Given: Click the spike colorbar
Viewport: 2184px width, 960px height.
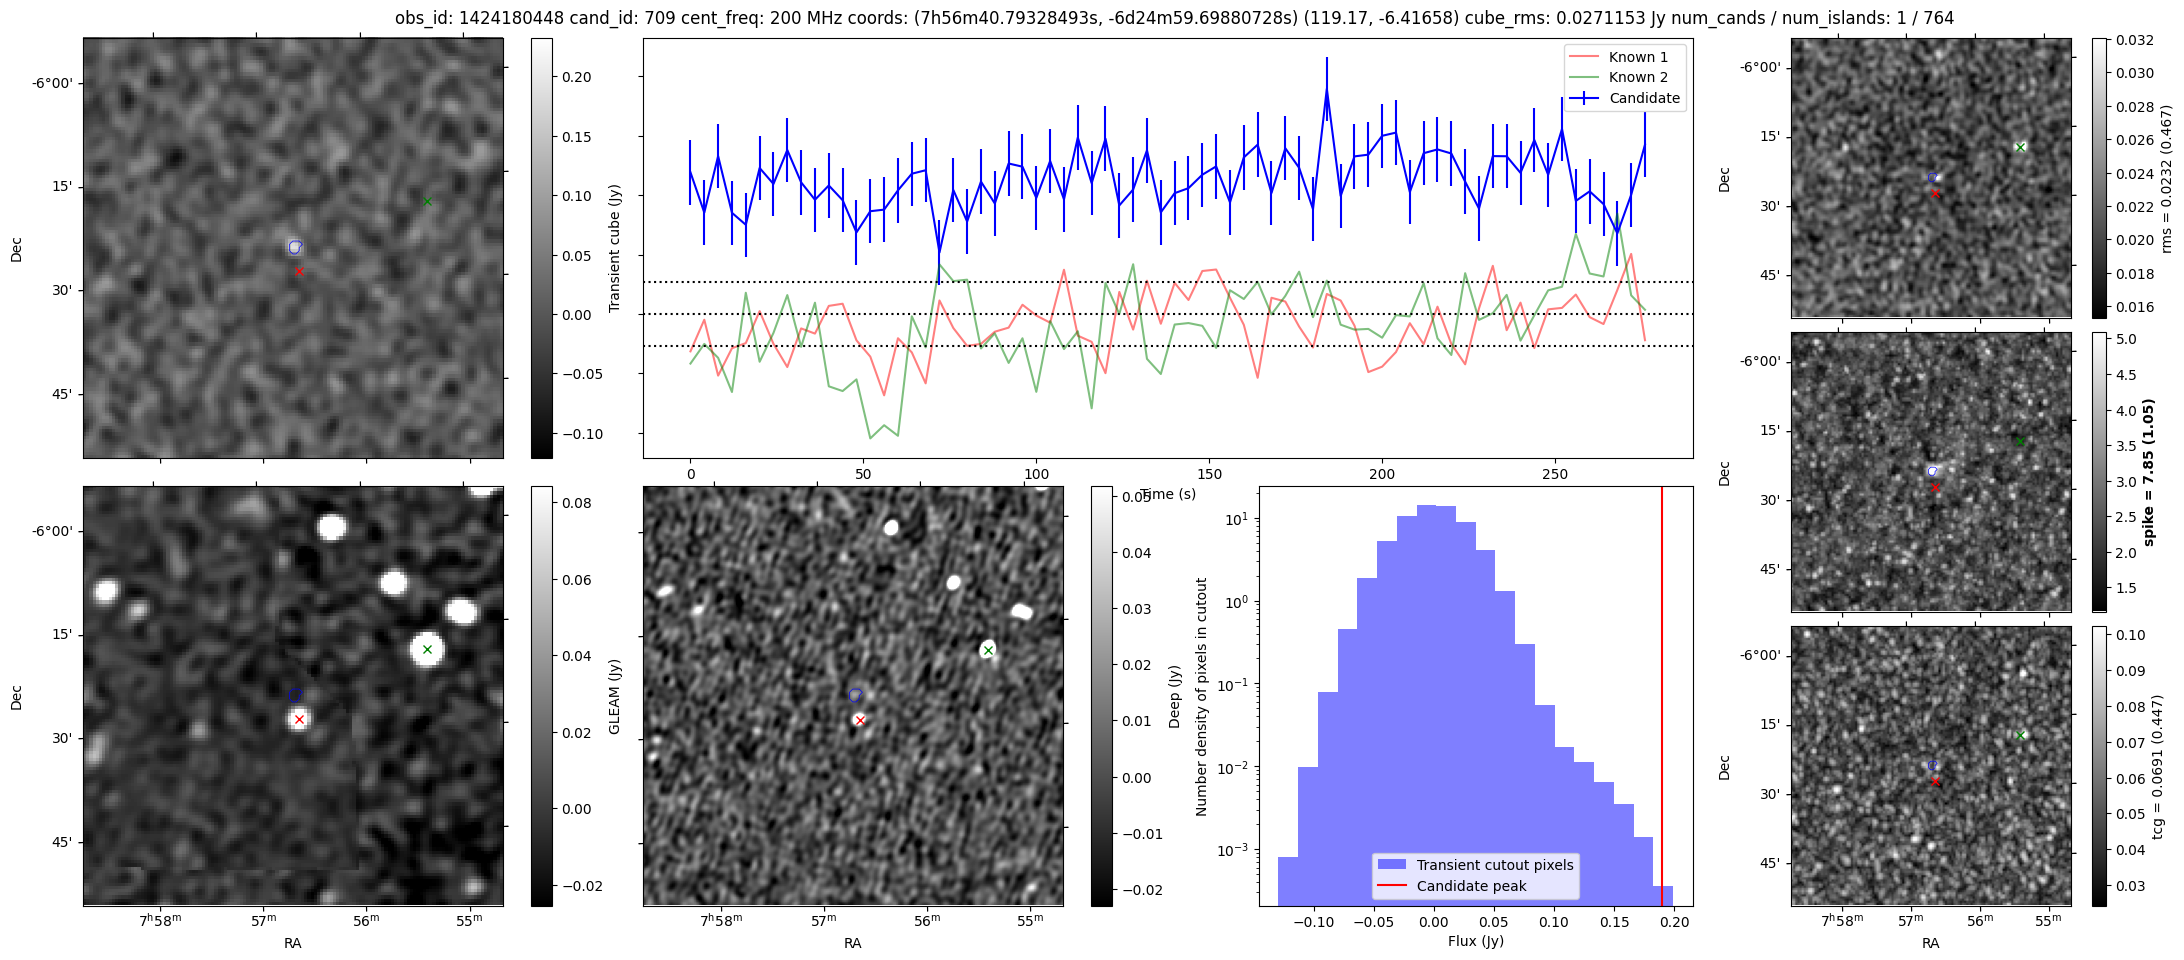Looking at the screenshot, I should 2099,472.
